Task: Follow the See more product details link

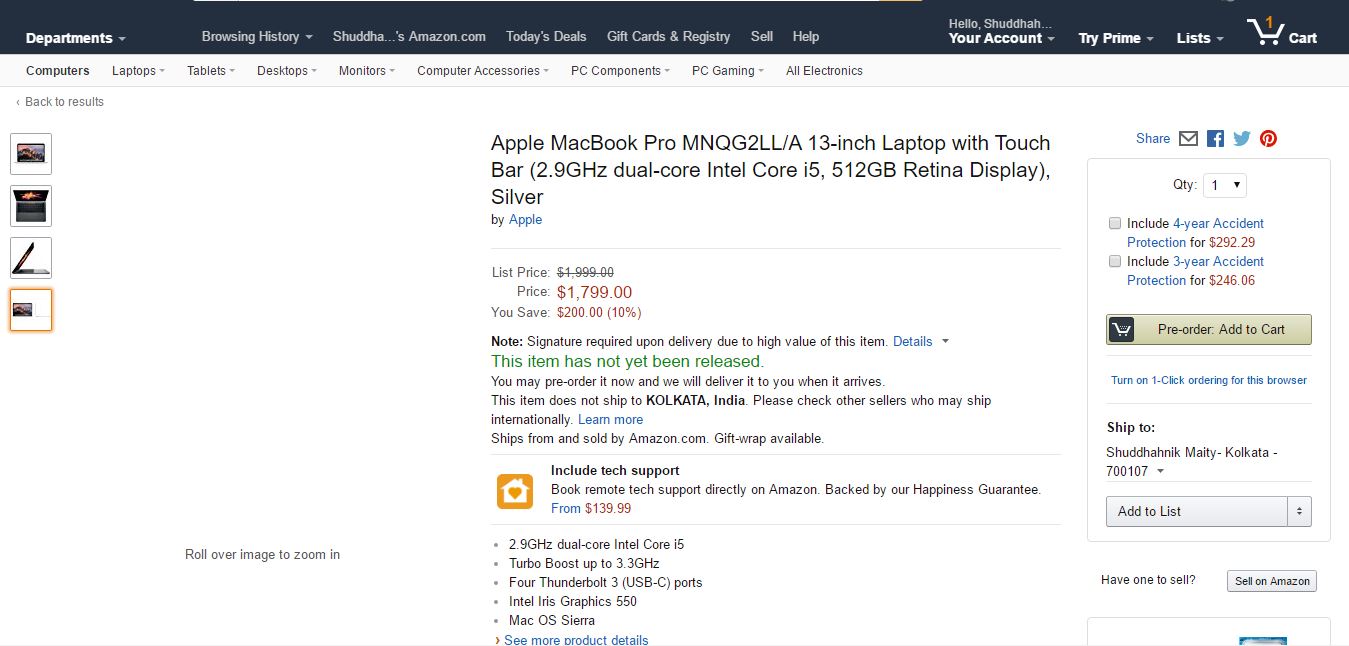Action: (576, 640)
